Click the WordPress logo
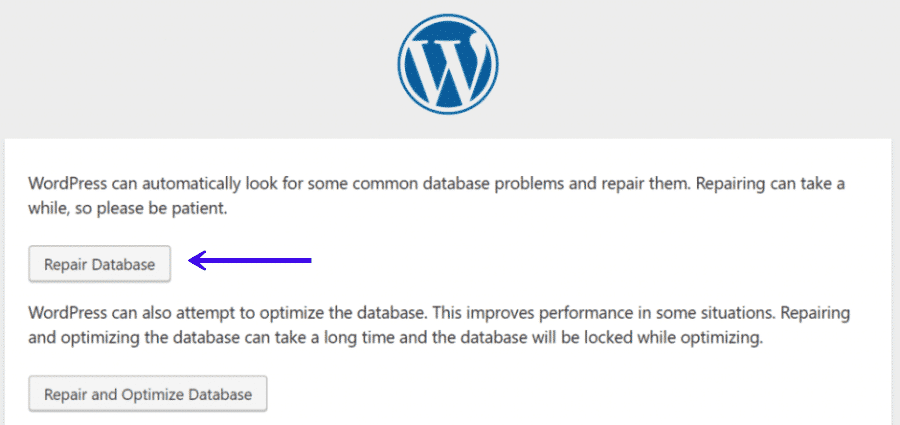The image size is (900, 425). (x=448, y=62)
